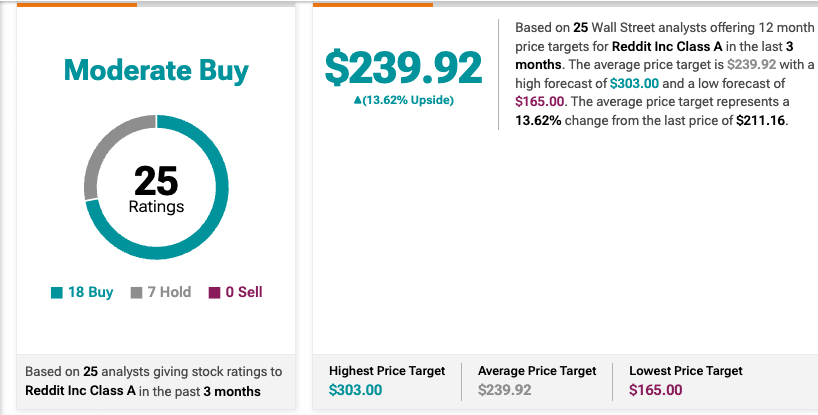The image size is (818, 415).
Task: Click high forecast $303.00 in description paragraph
Action: (636, 83)
